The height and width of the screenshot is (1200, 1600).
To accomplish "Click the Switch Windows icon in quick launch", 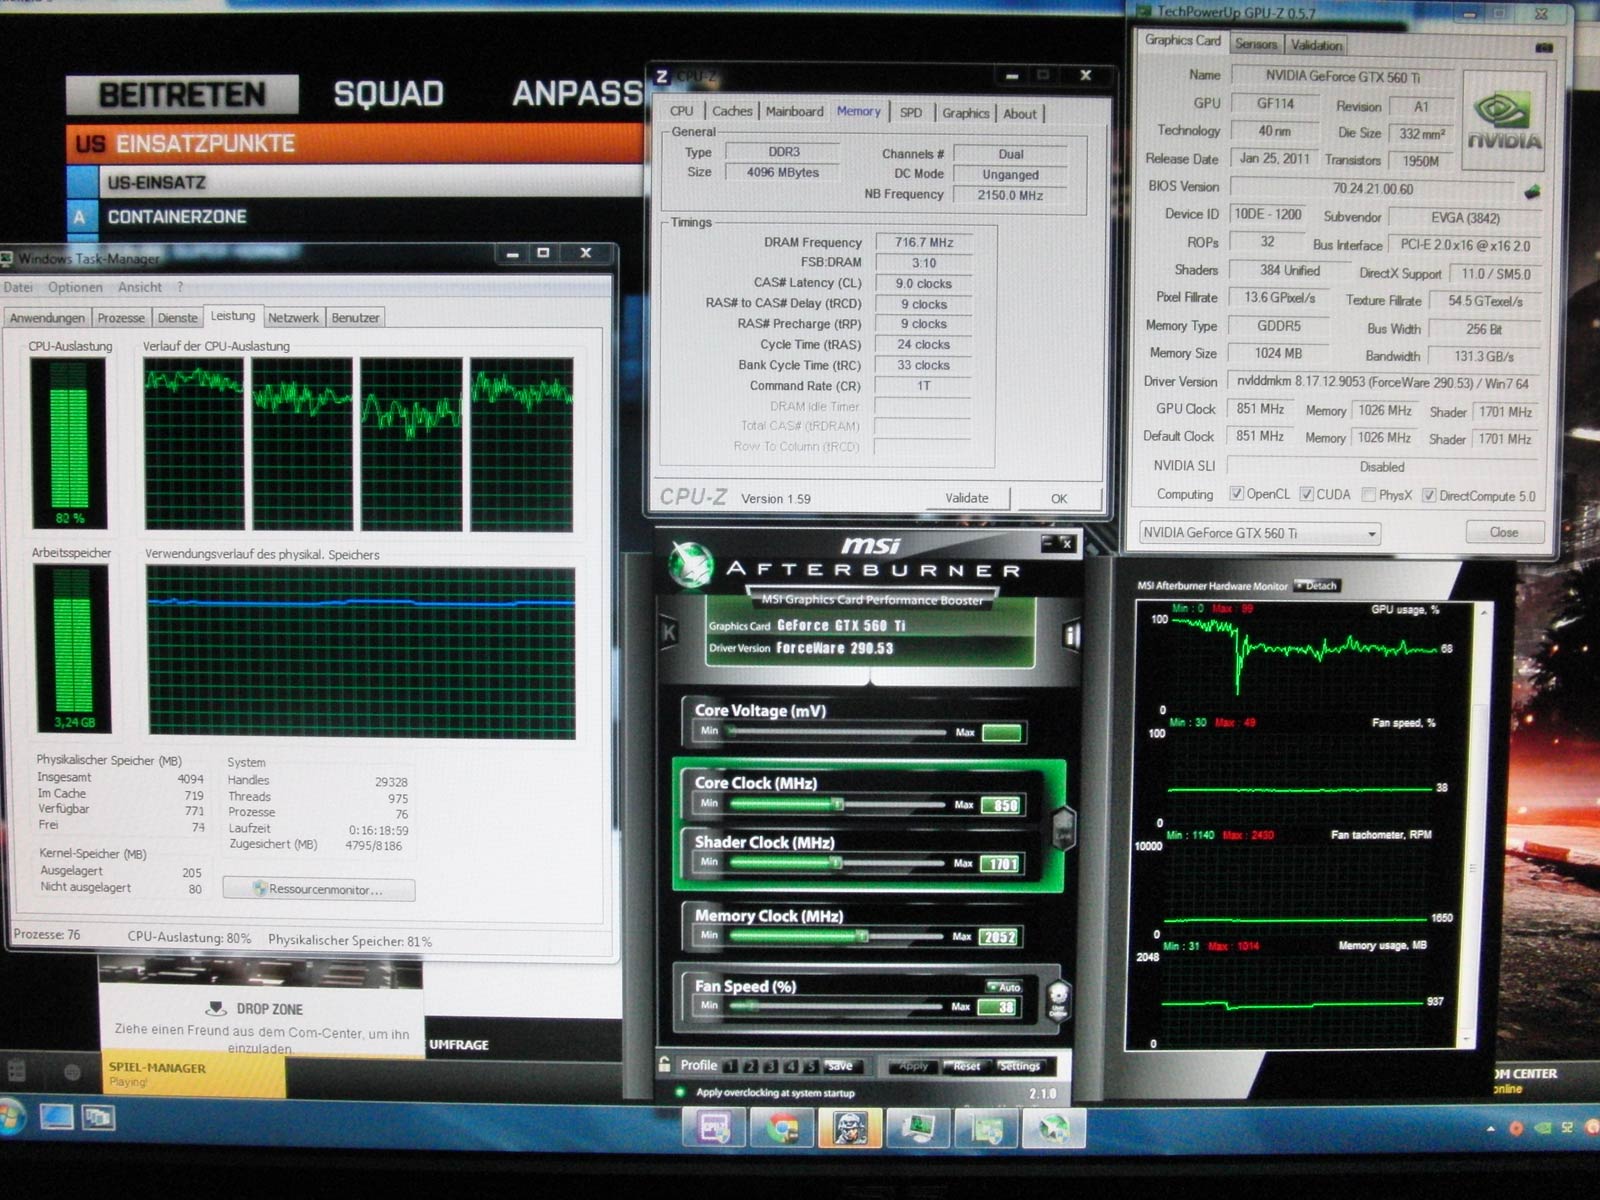I will point(98,1116).
